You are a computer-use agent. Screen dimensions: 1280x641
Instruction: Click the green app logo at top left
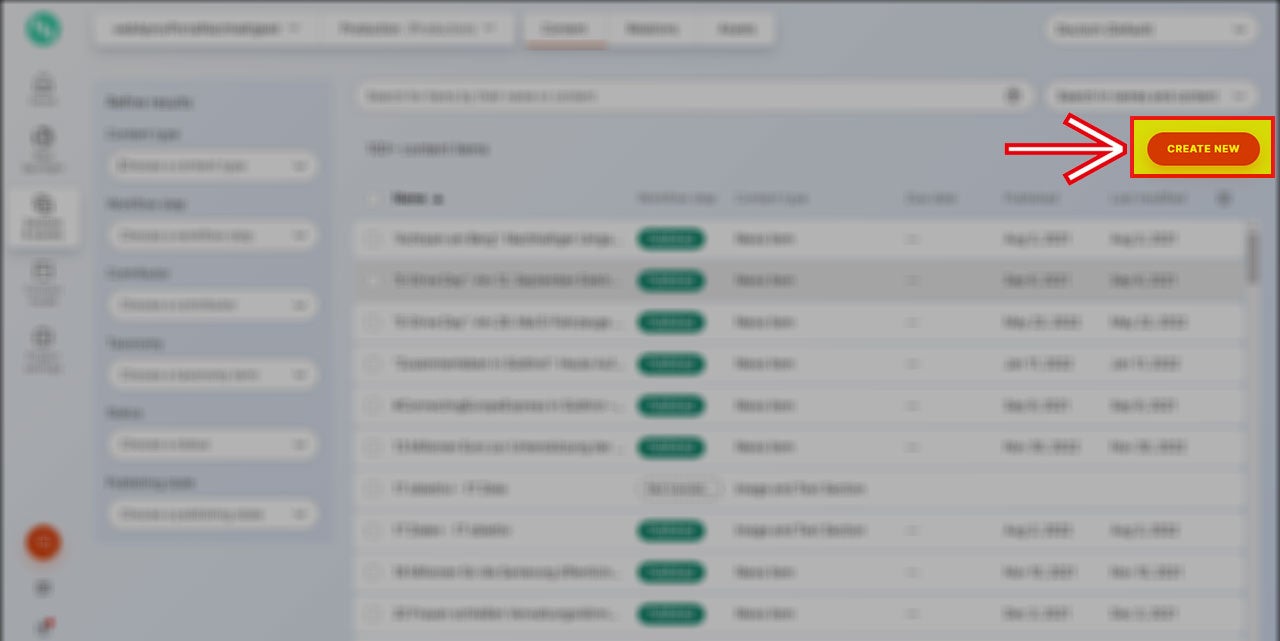point(43,29)
